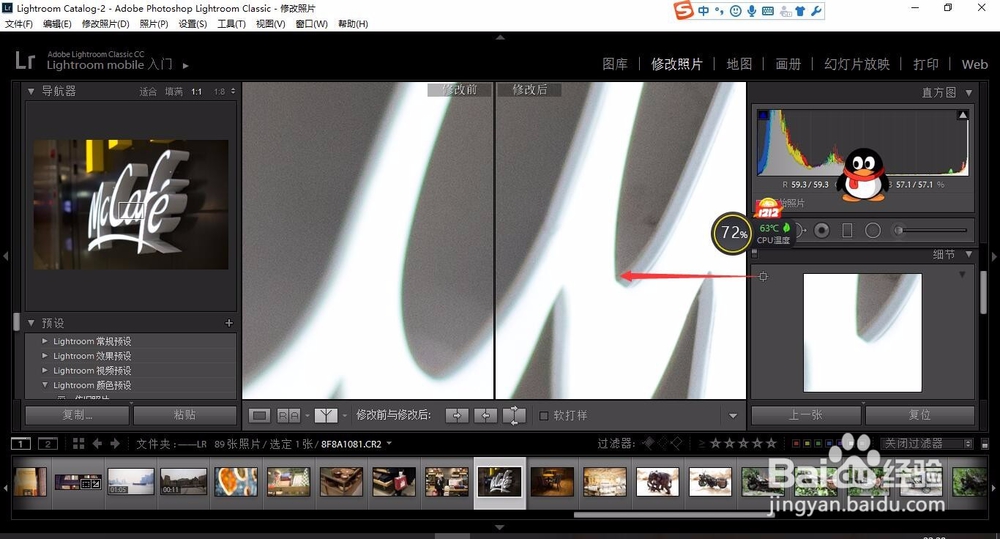Add a new preset with plus icon

tap(229, 323)
